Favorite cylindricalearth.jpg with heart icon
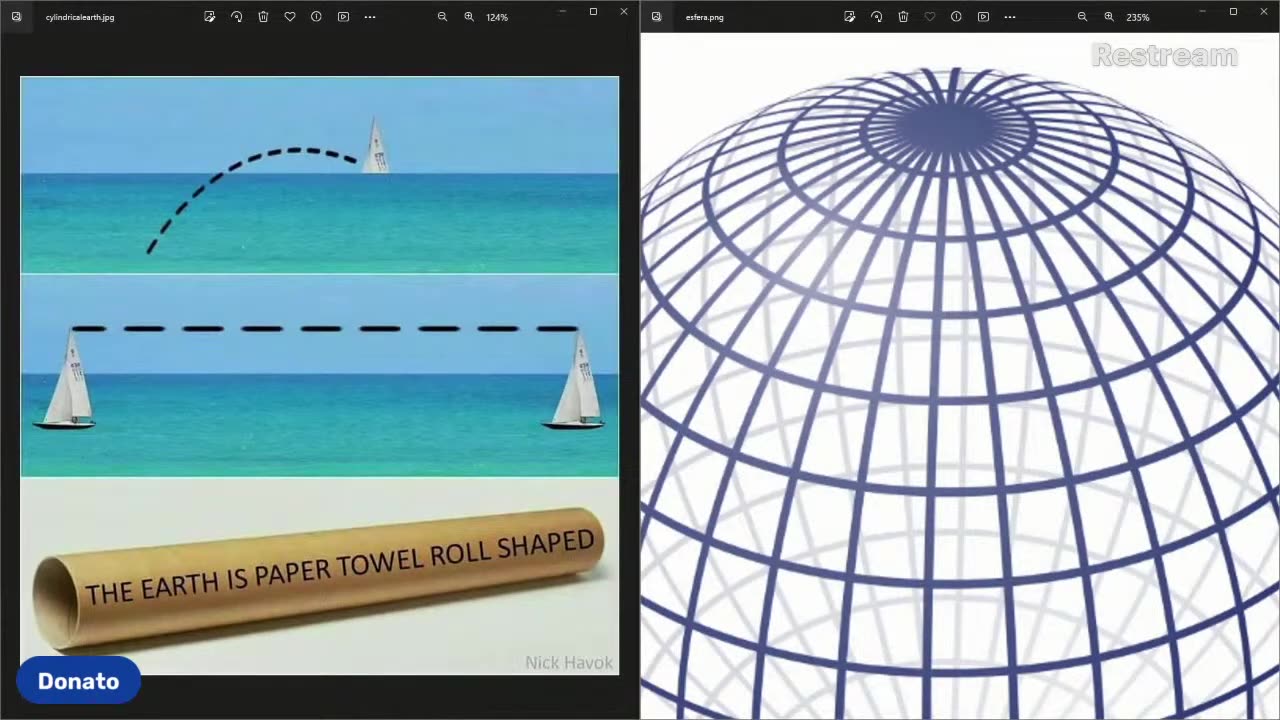The image size is (1280, 720). tap(290, 17)
